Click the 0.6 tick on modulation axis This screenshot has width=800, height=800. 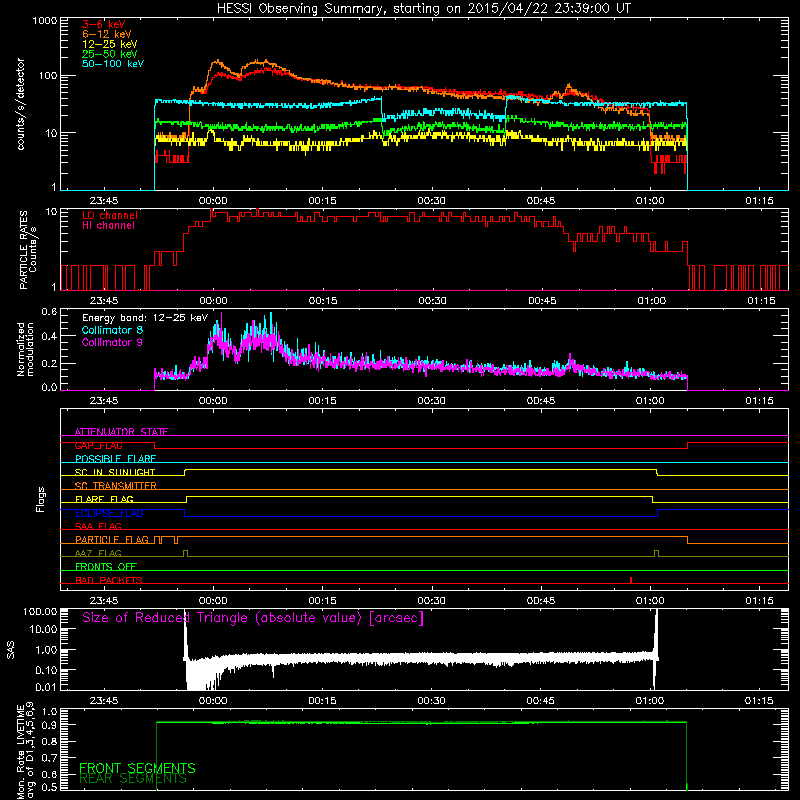pos(49,311)
